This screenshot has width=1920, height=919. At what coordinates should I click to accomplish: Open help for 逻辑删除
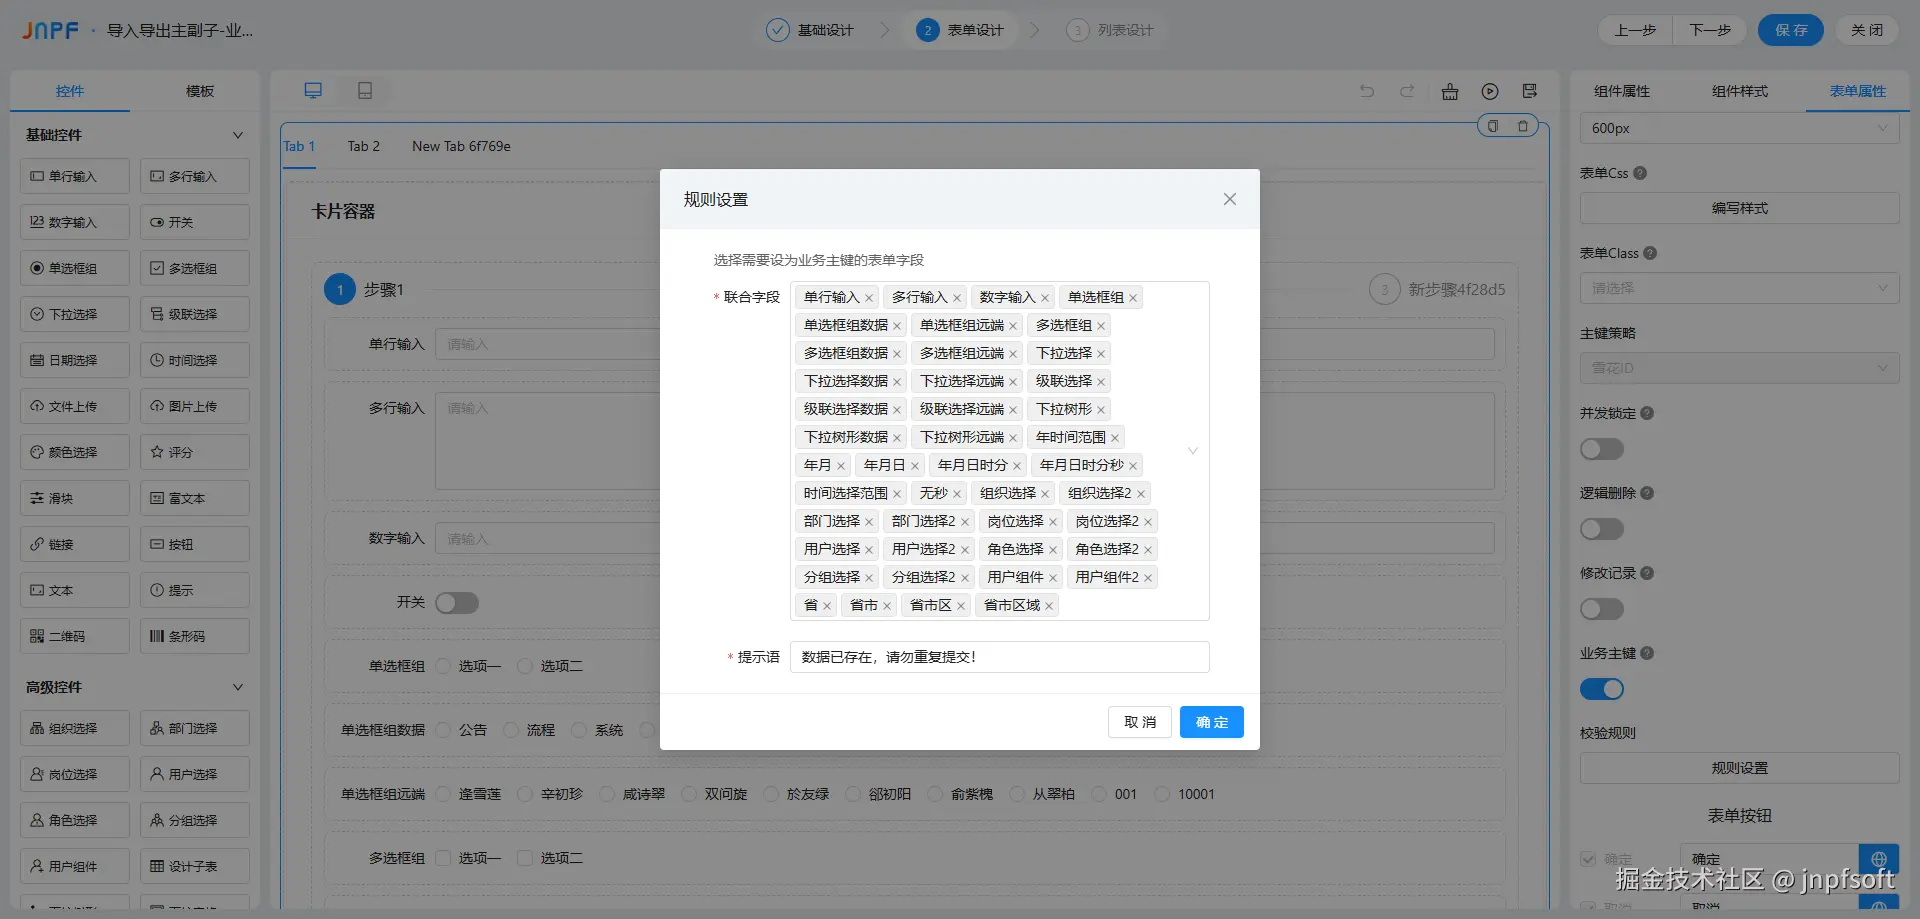pyautogui.click(x=1647, y=493)
